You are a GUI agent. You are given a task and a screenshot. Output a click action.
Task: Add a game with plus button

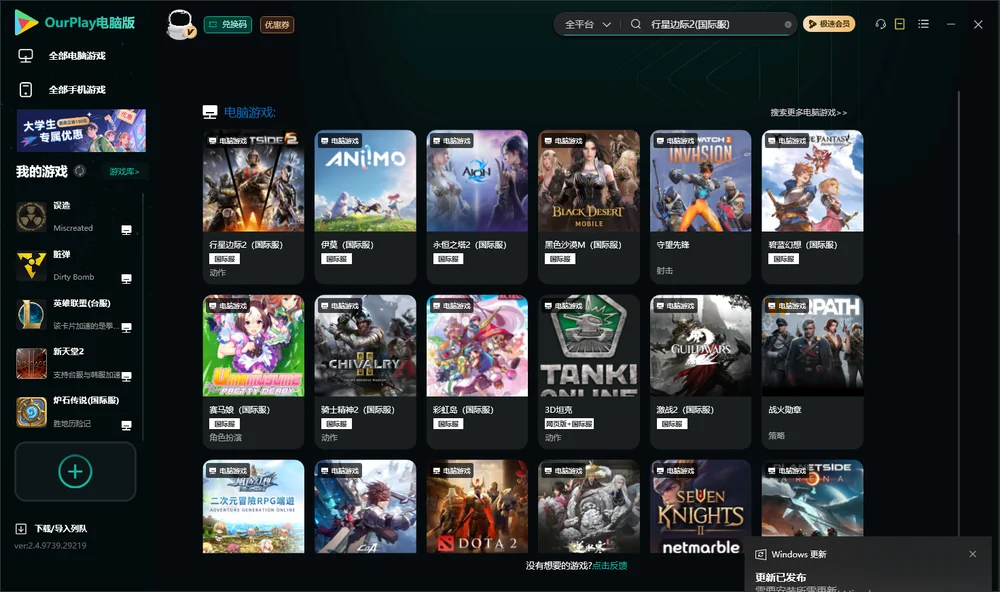click(75, 471)
